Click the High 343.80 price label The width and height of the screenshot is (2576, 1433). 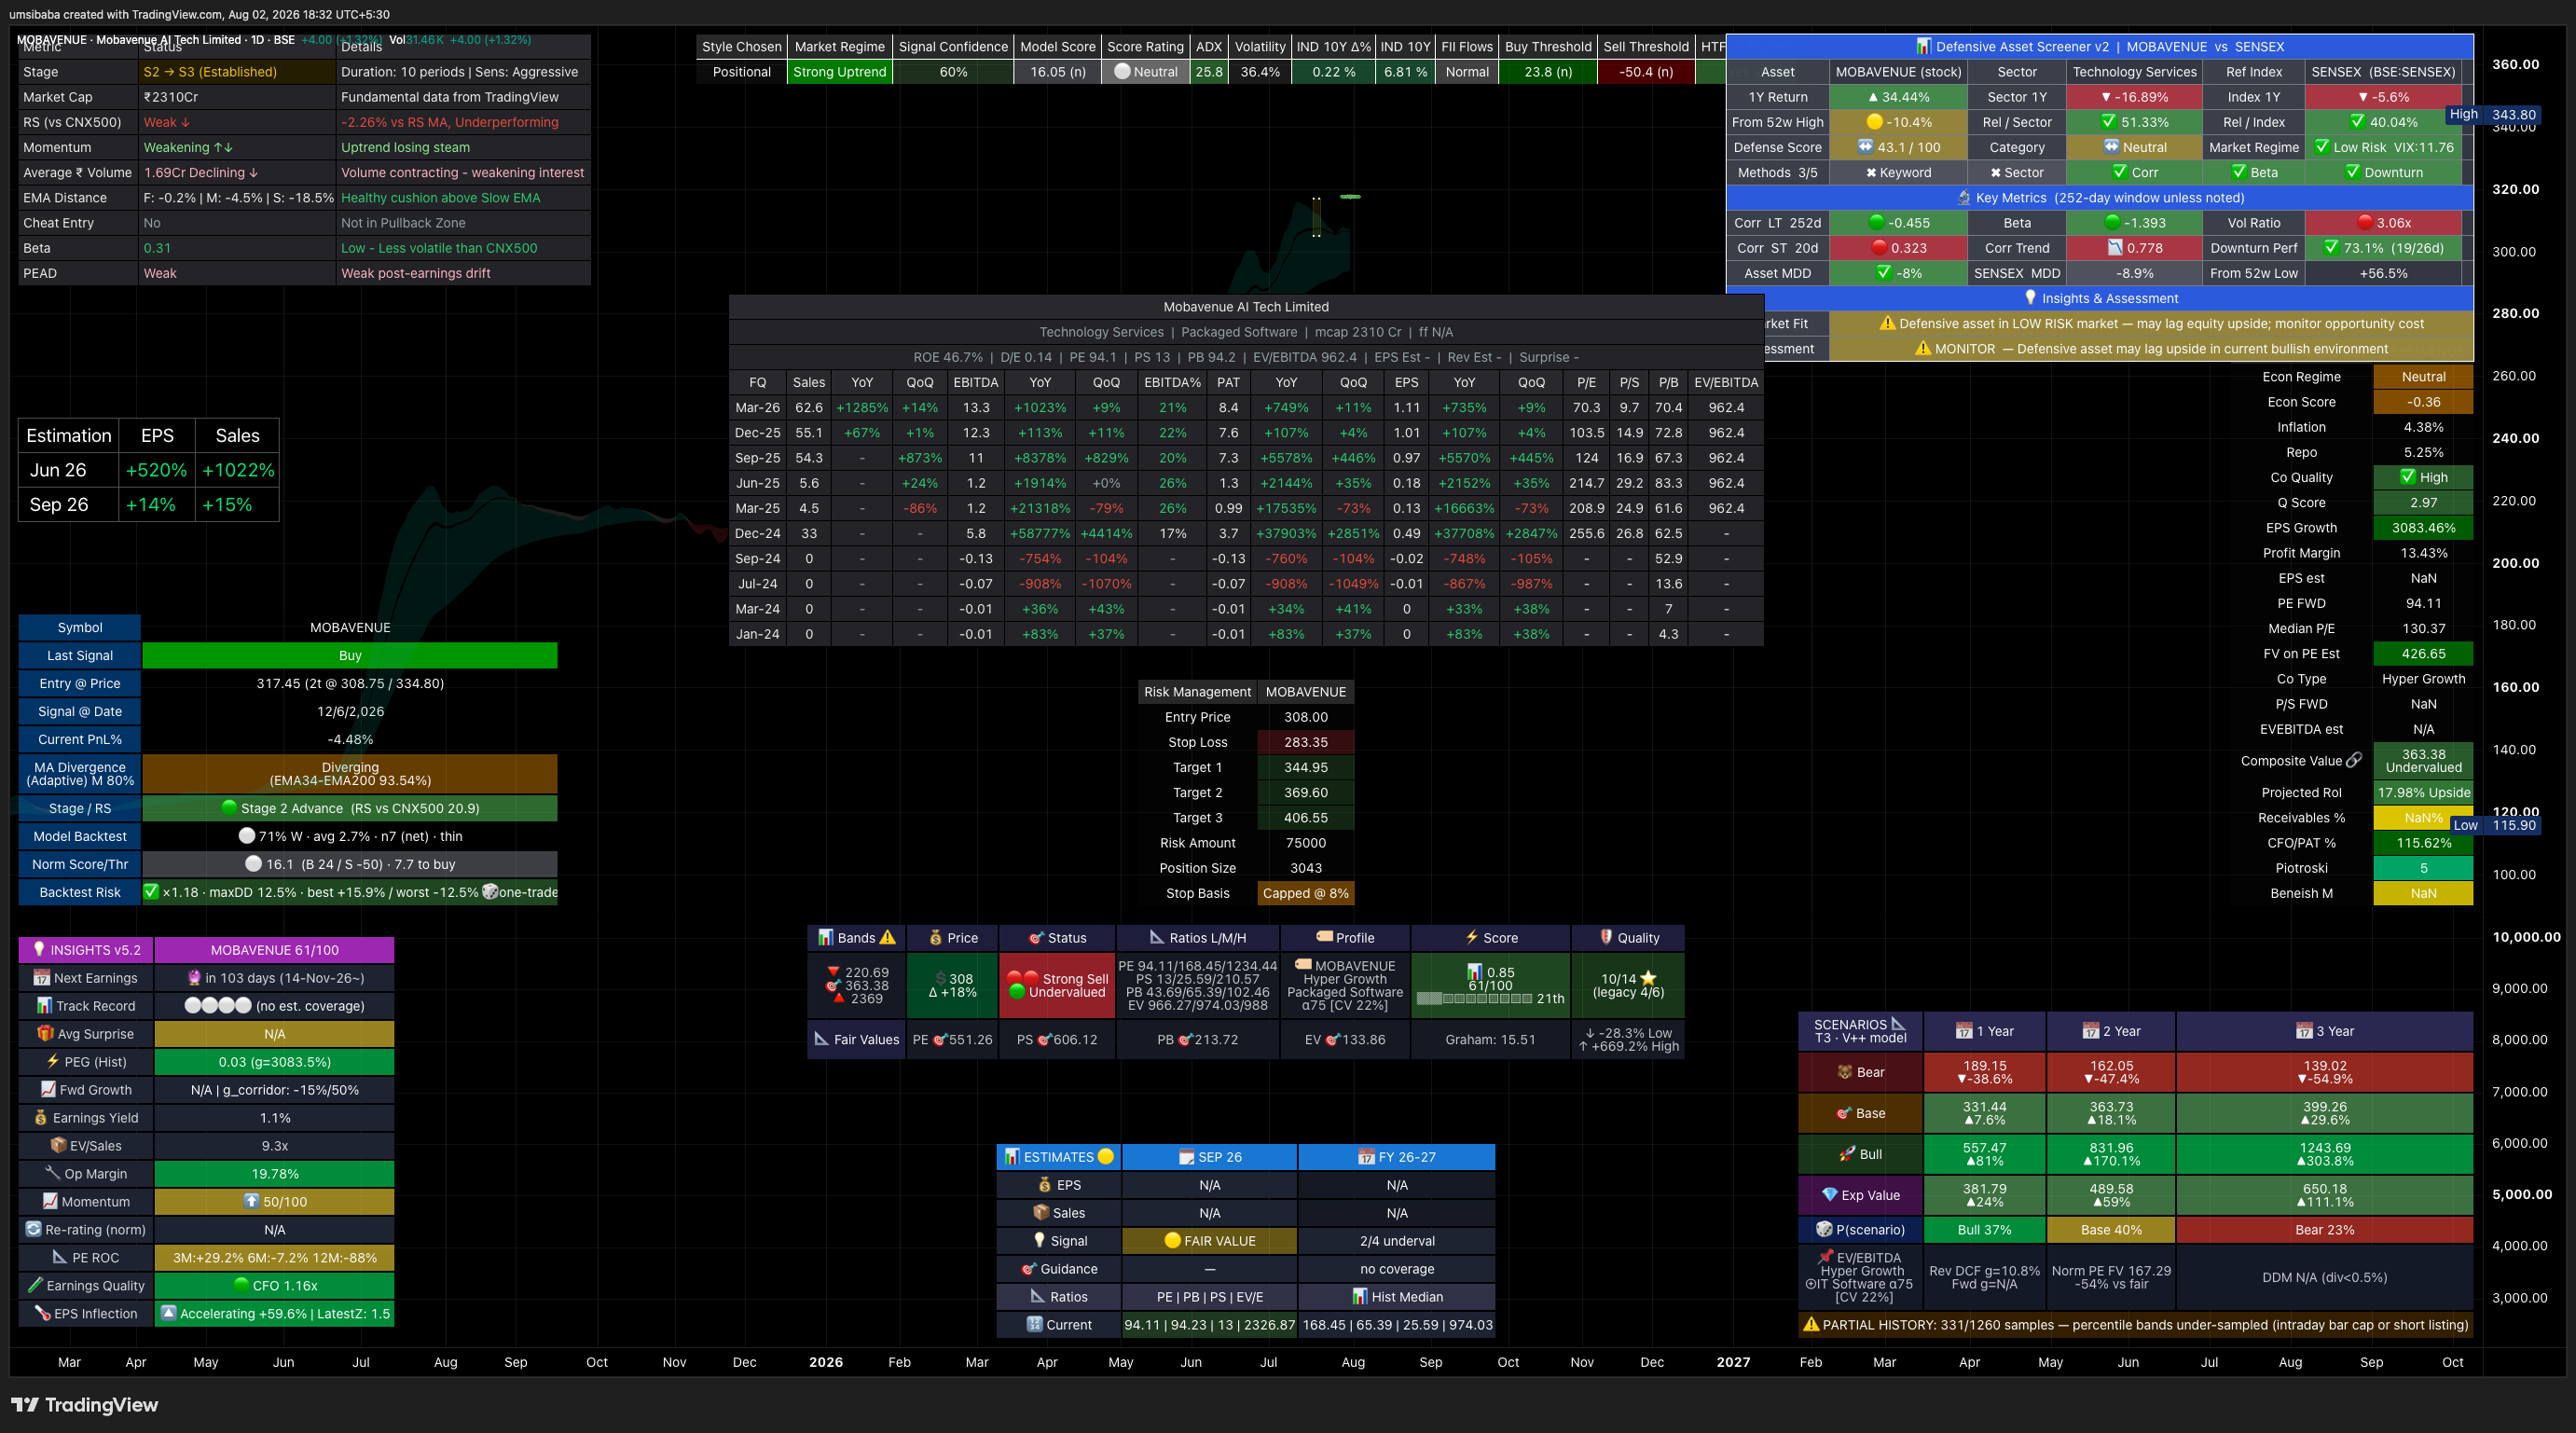coord(2492,114)
